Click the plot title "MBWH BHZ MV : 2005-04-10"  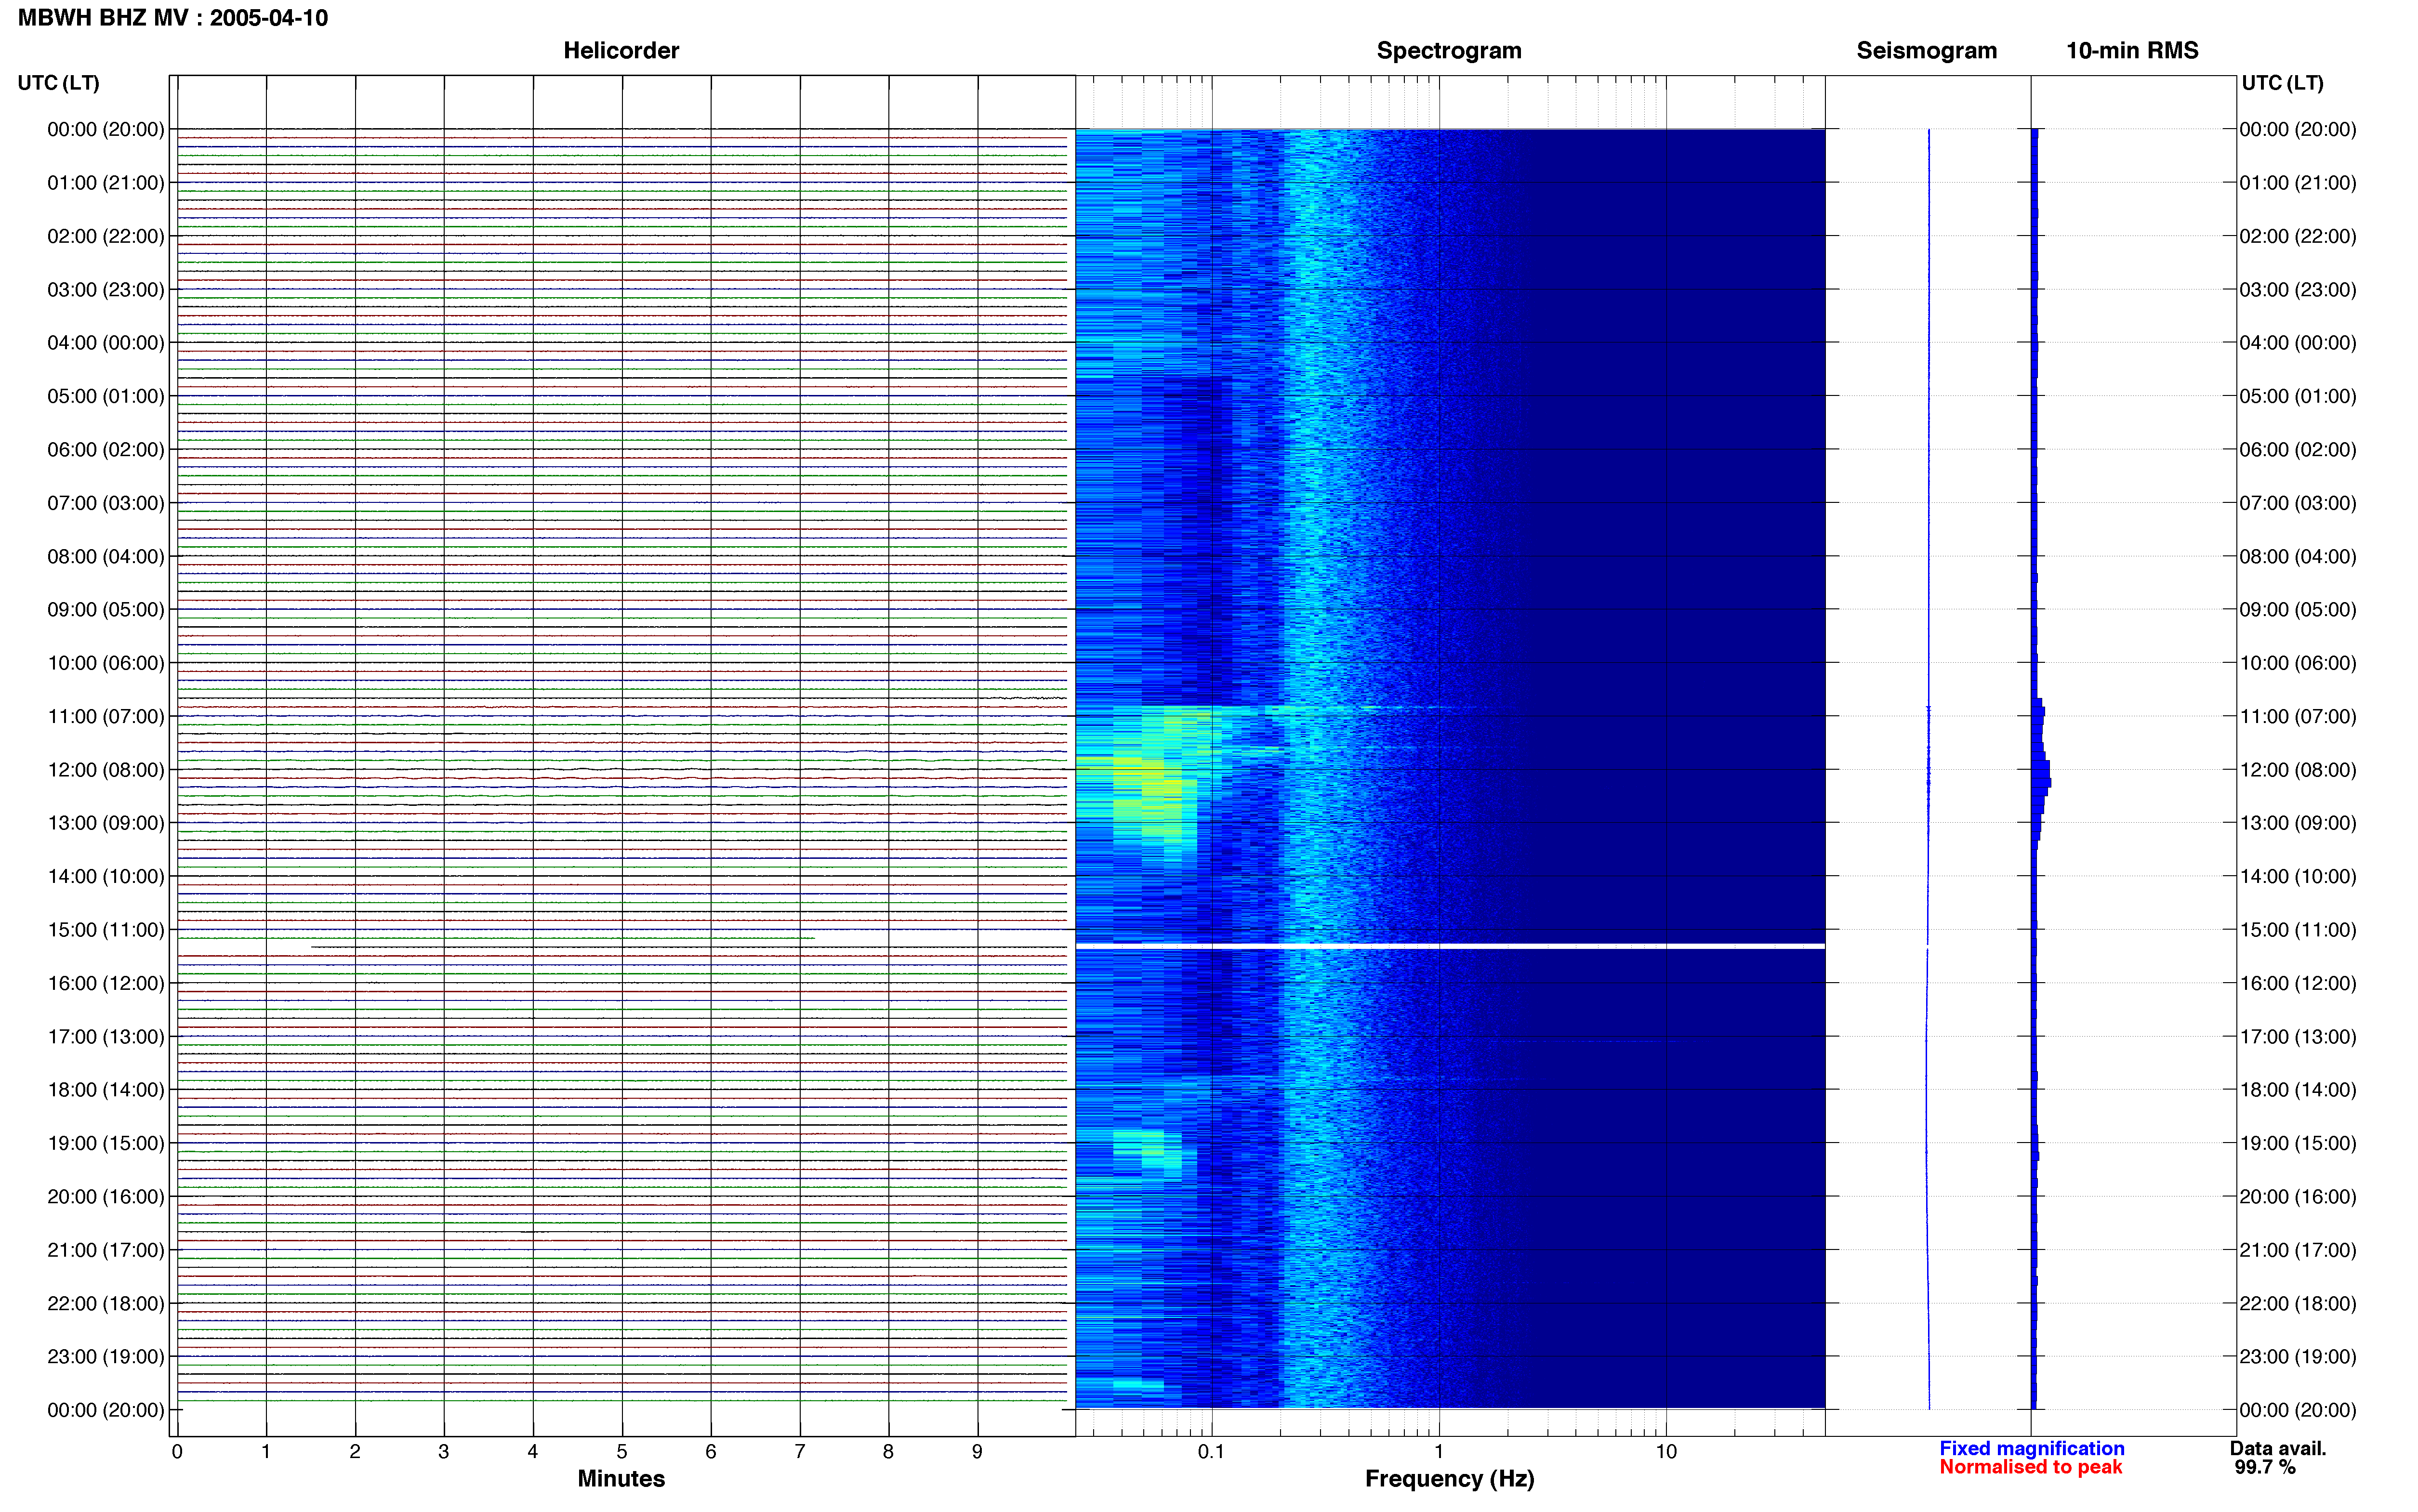pyautogui.click(x=173, y=18)
